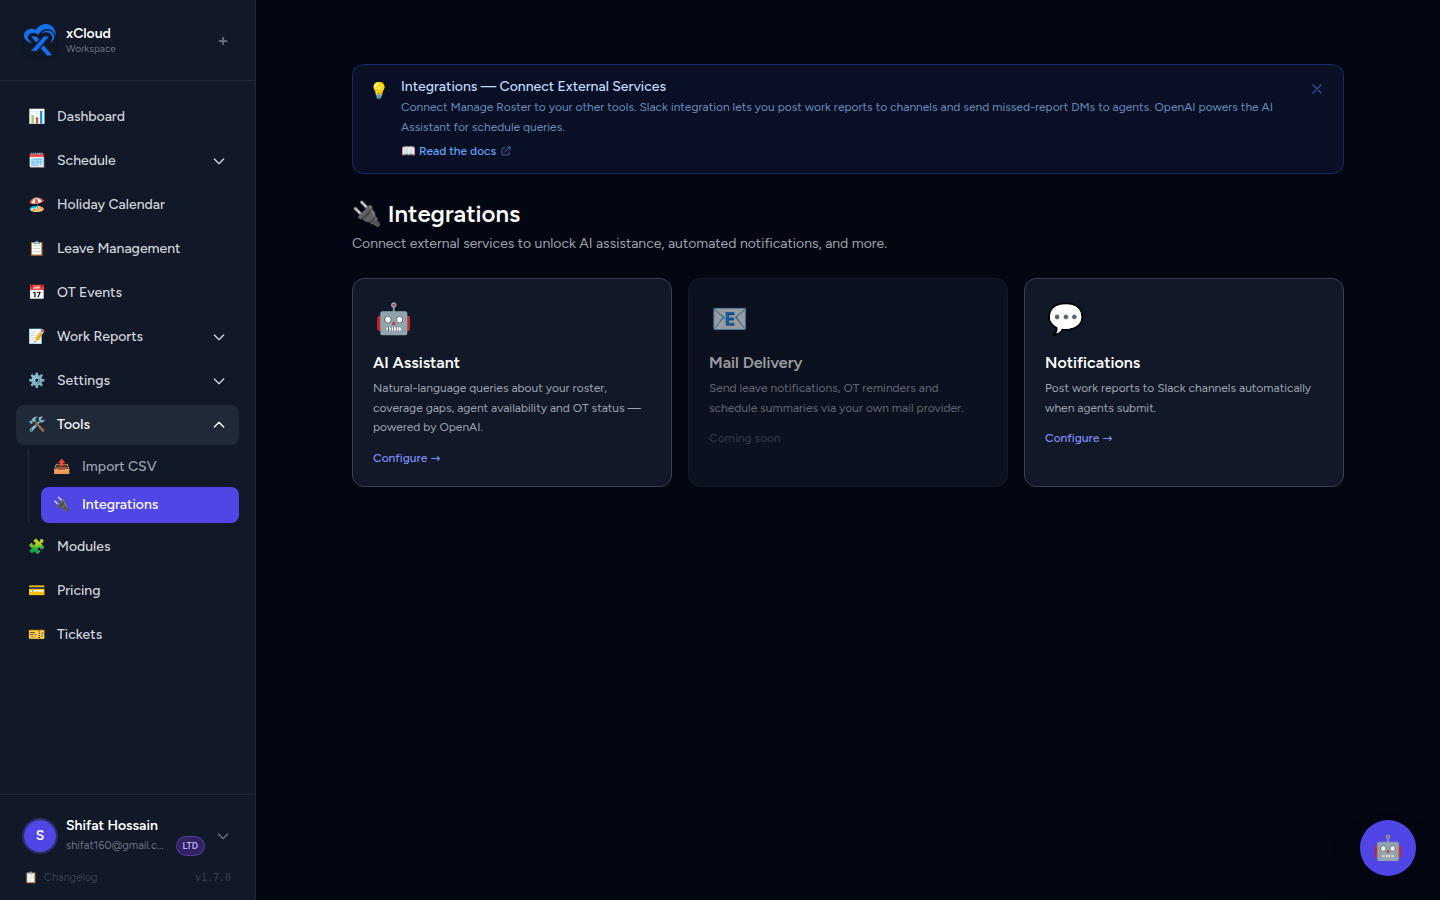Dismiss the Integrations info banner

click(x=1317, y=89)
